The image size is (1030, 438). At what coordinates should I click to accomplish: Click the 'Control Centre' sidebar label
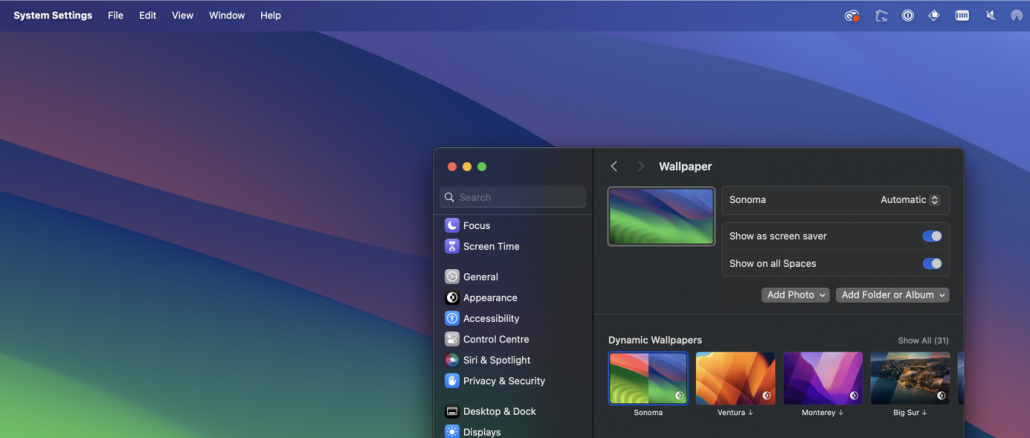[x=496, y=339]
